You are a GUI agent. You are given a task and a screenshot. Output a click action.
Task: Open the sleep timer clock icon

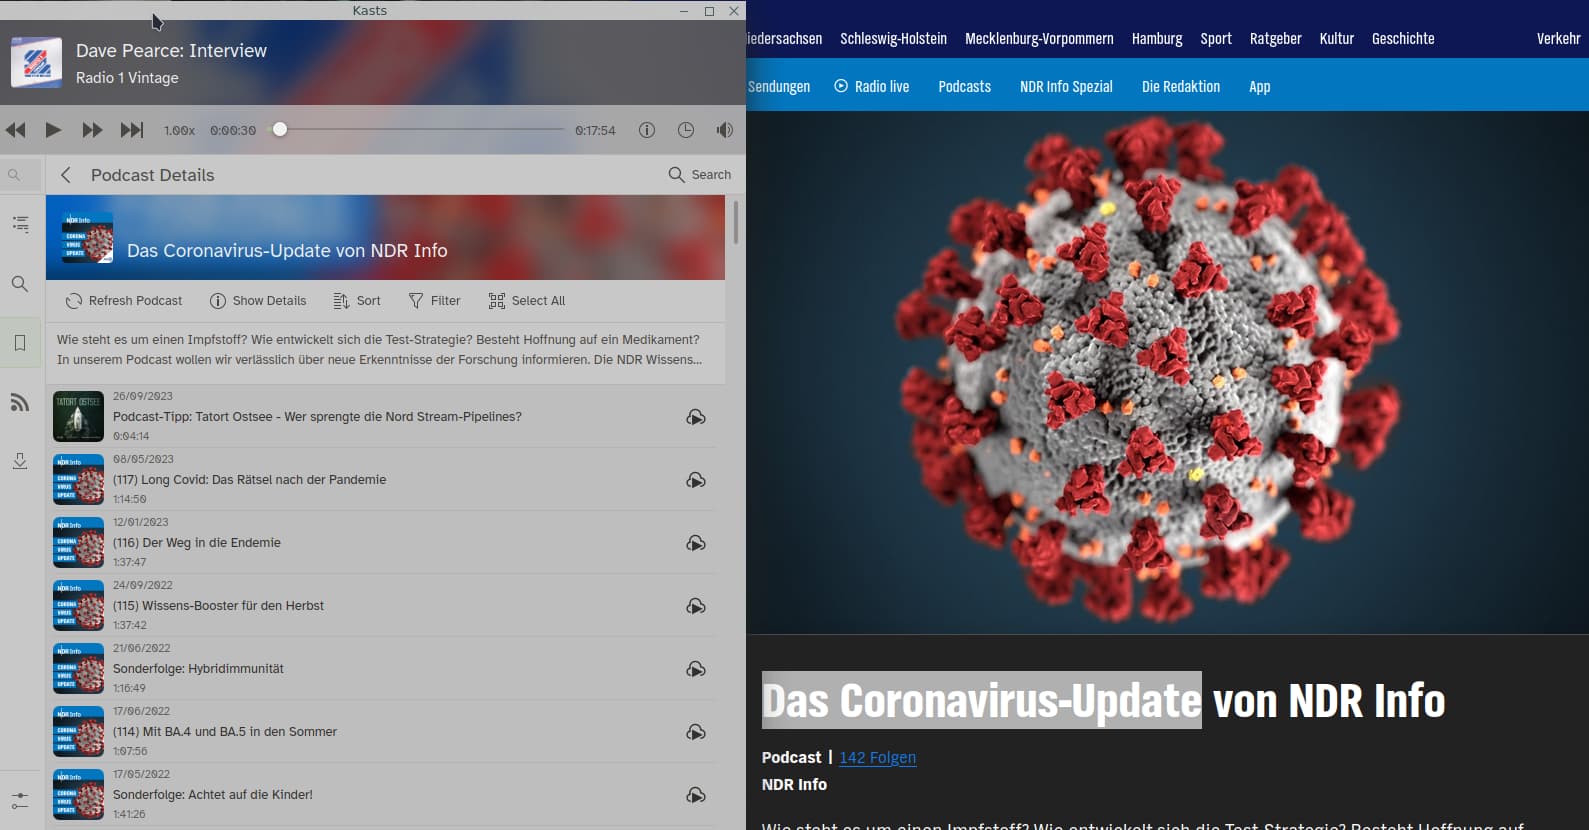tap(686, 130)
